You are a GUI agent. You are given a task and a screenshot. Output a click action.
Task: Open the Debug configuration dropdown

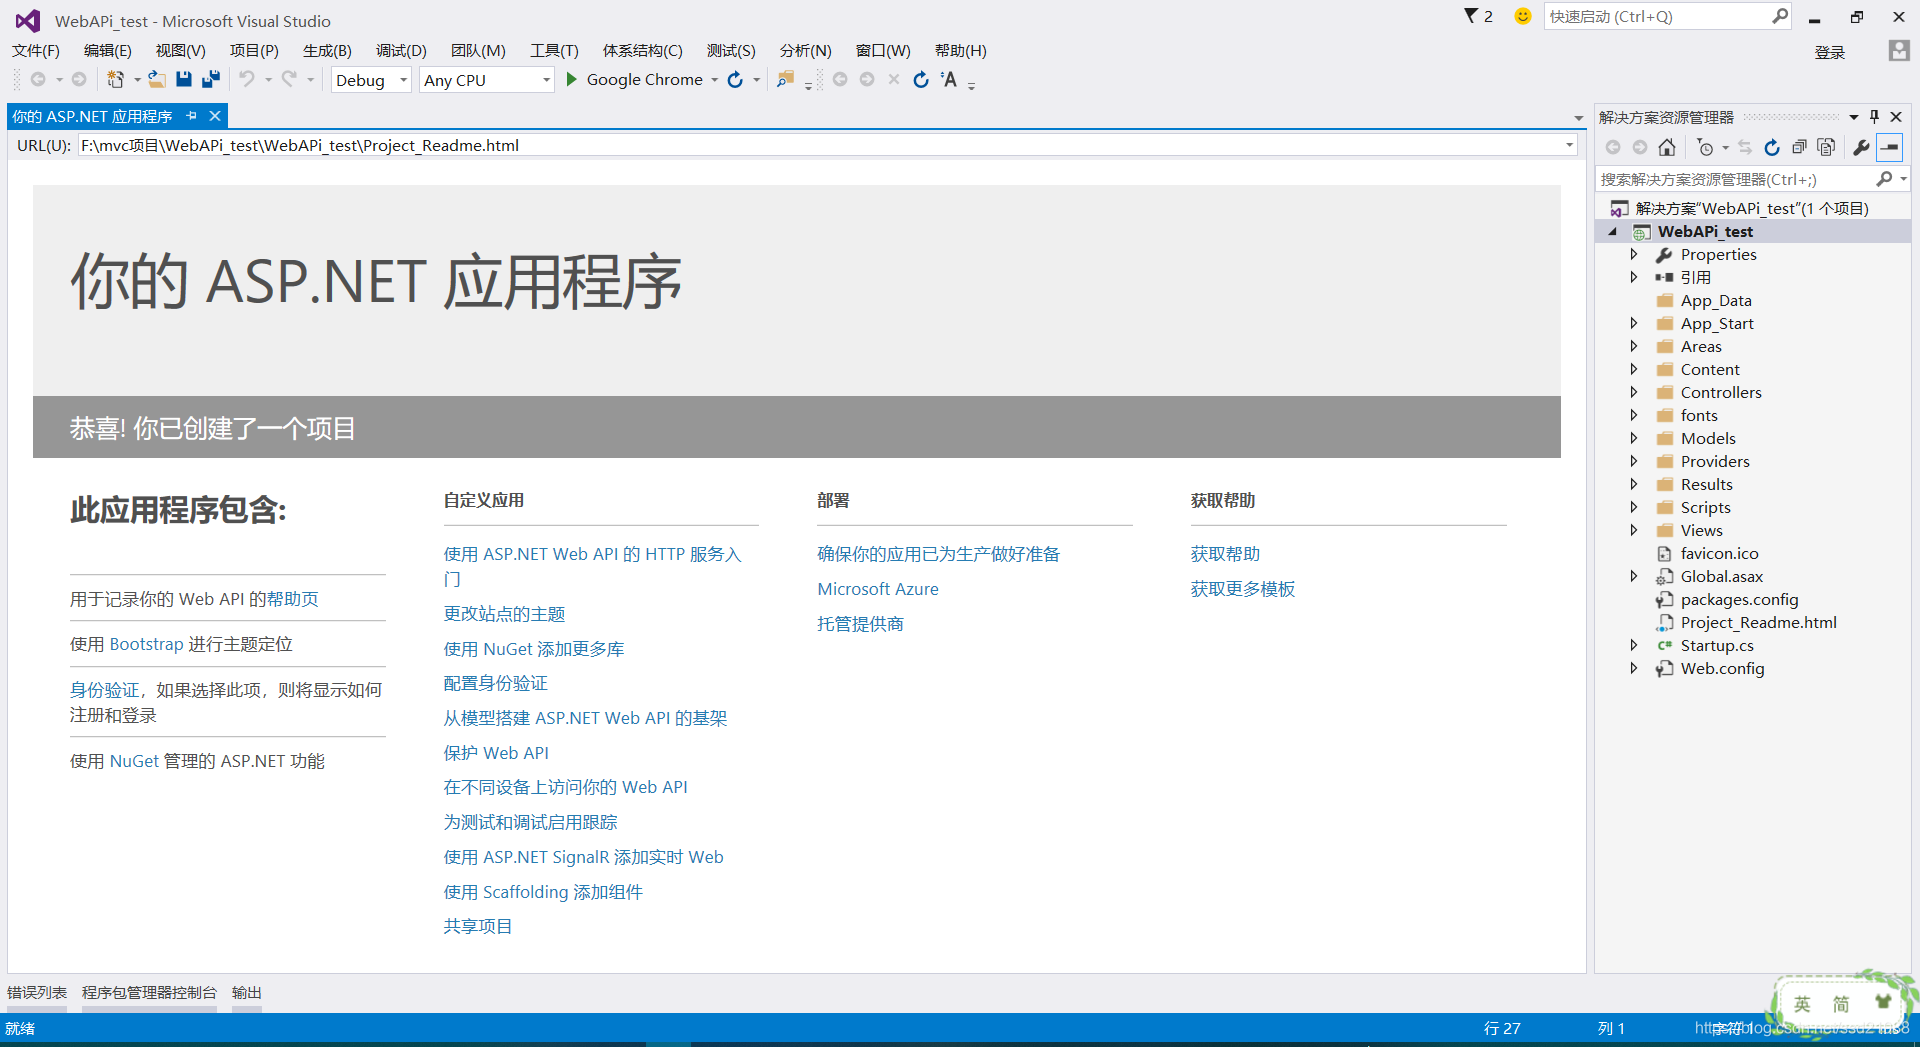[404, 80]
